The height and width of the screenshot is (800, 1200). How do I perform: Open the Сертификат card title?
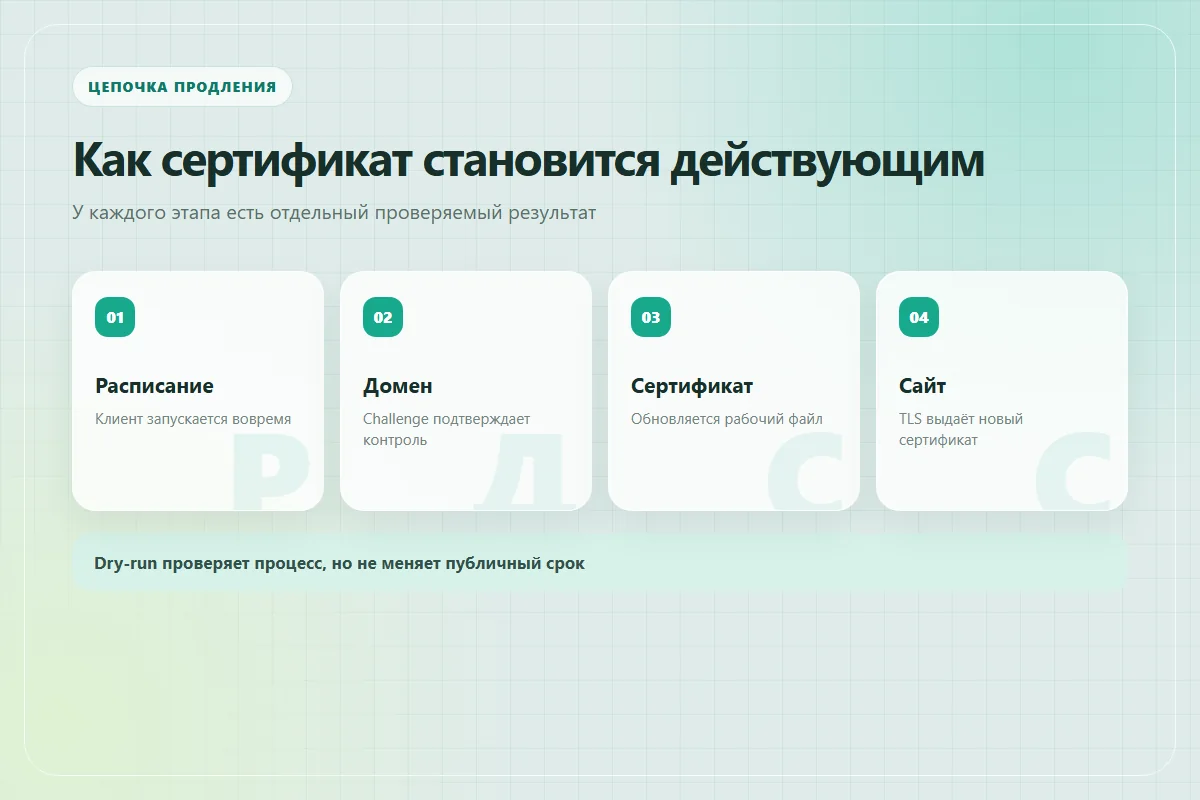coord(692,386)
